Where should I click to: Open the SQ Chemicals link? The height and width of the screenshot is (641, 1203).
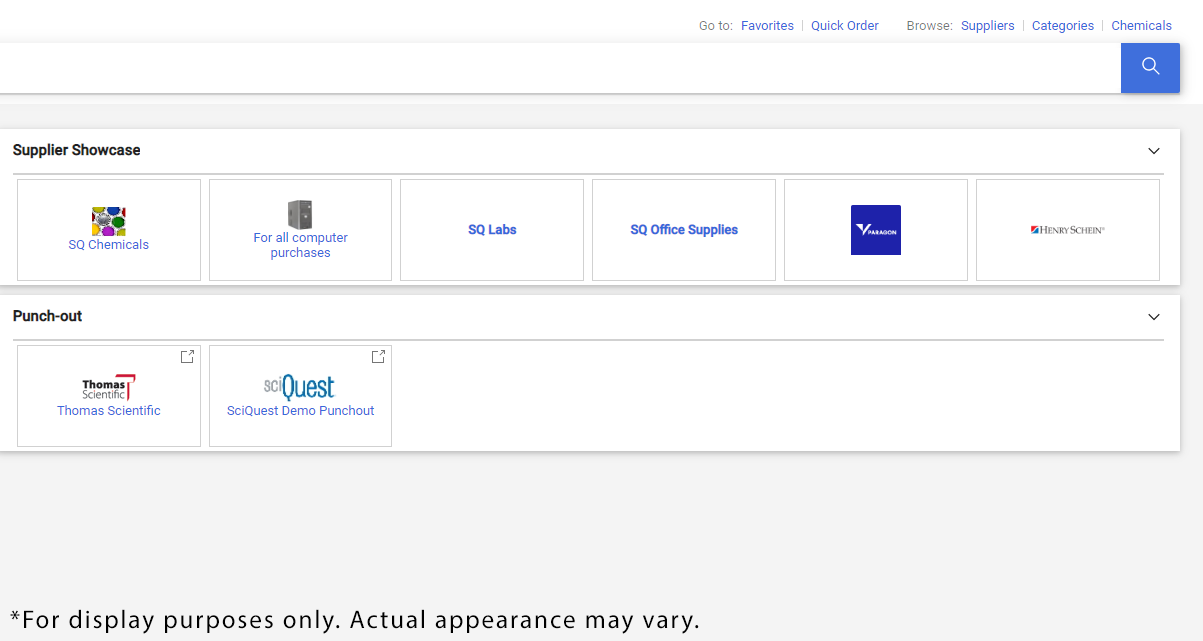point(109,245)
